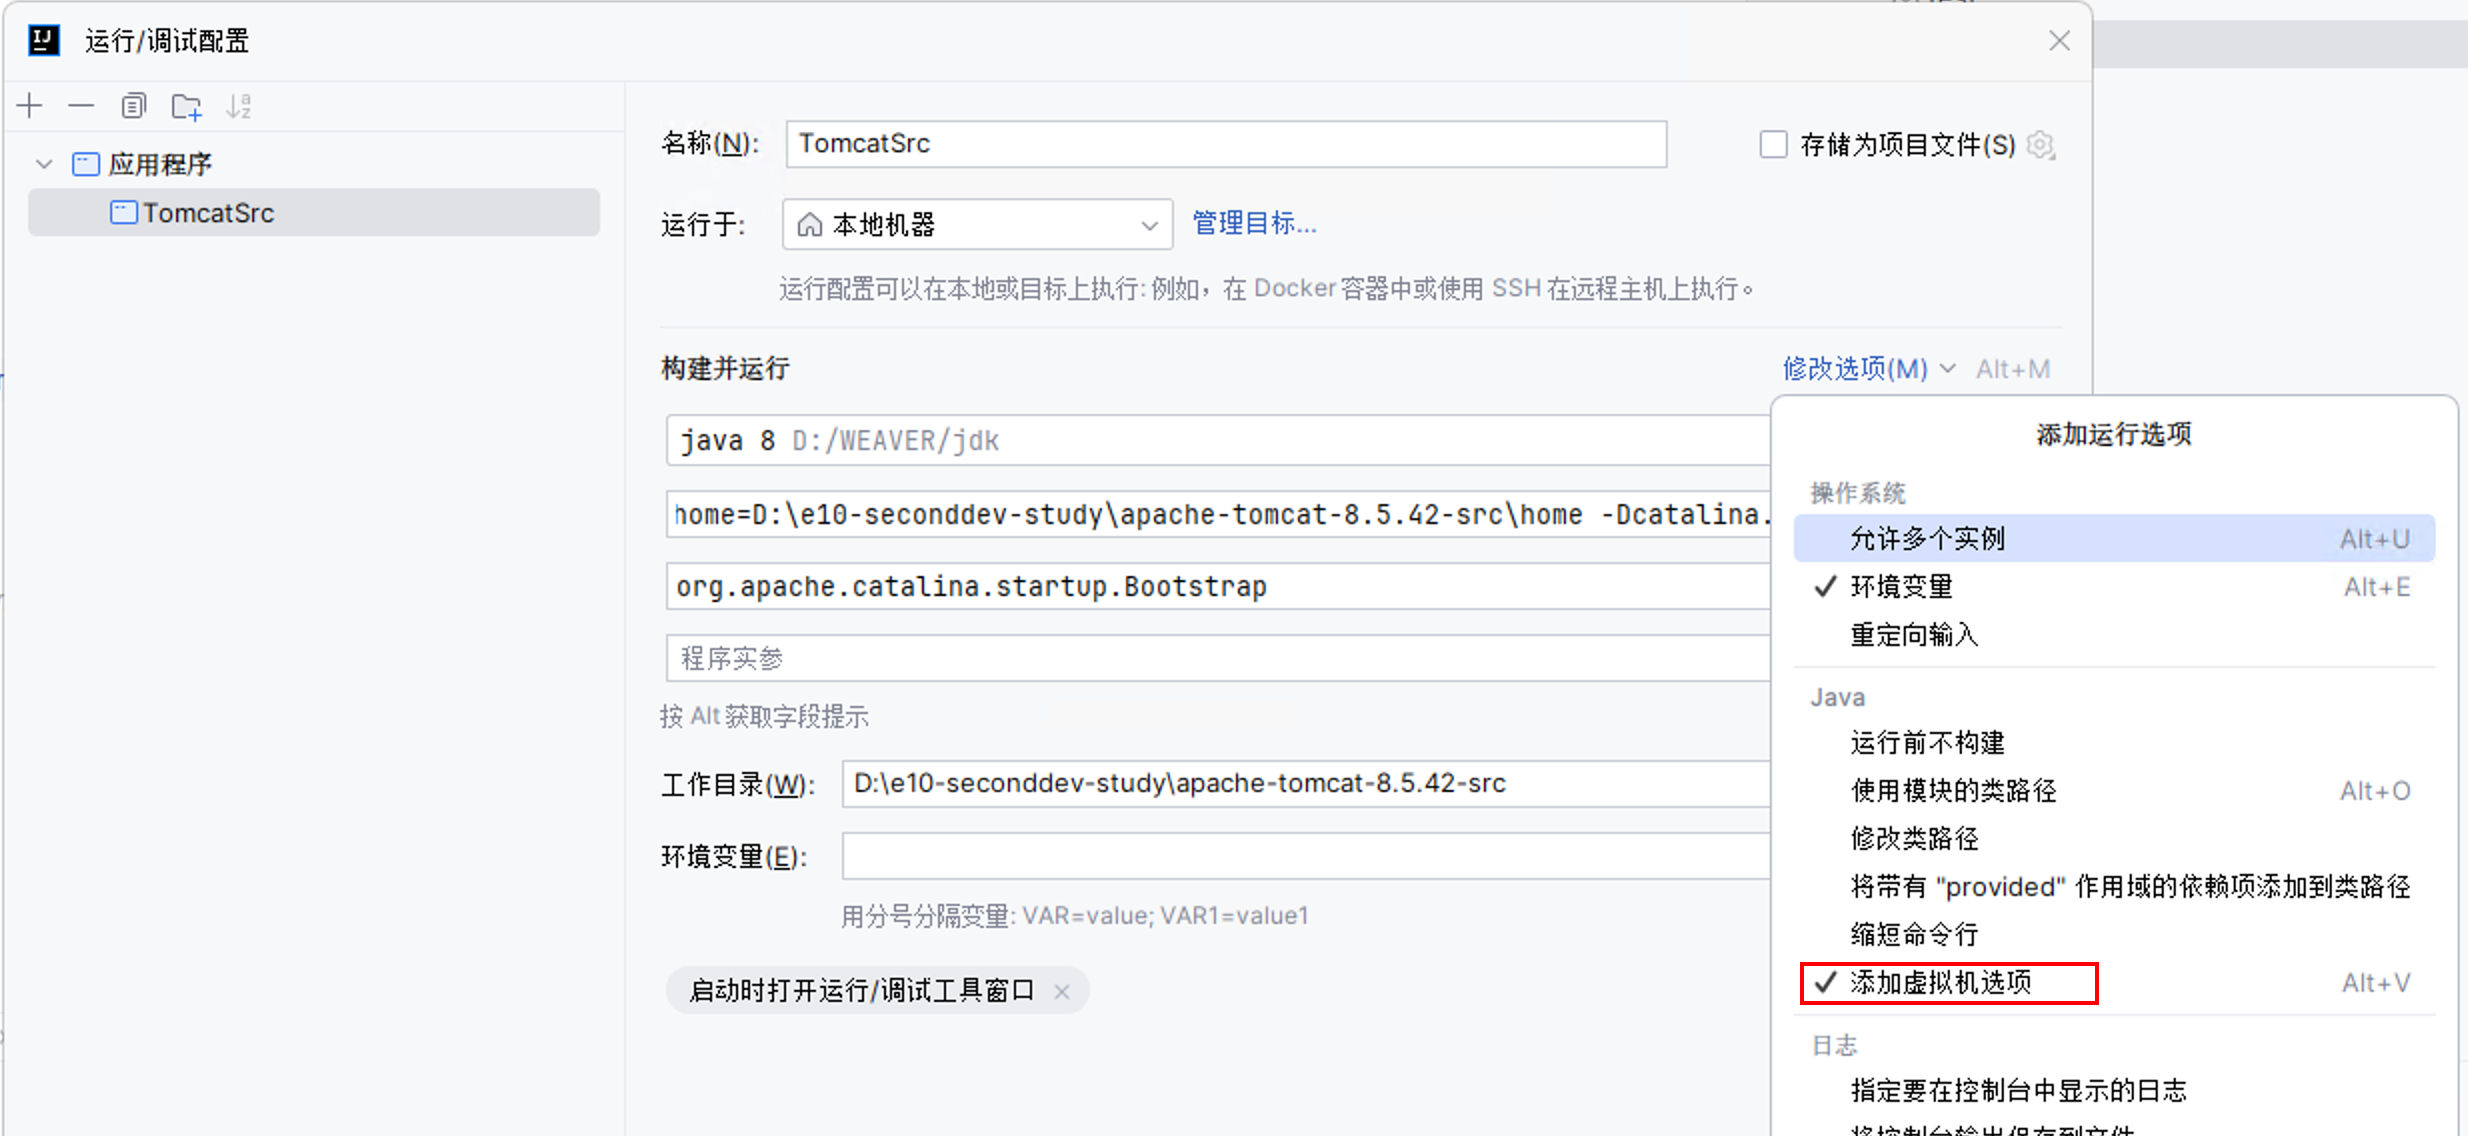Uncheck the 添加虚拟机选项 menu option

point(1940,983)
